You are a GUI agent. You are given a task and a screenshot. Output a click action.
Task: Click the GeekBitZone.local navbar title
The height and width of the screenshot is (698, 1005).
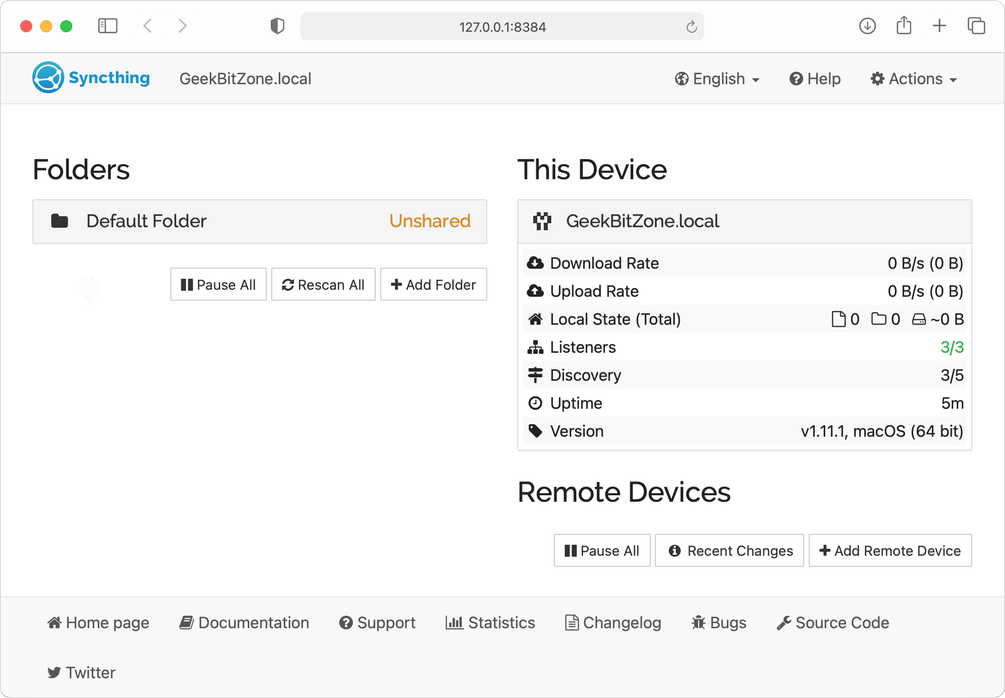point(245,79)
